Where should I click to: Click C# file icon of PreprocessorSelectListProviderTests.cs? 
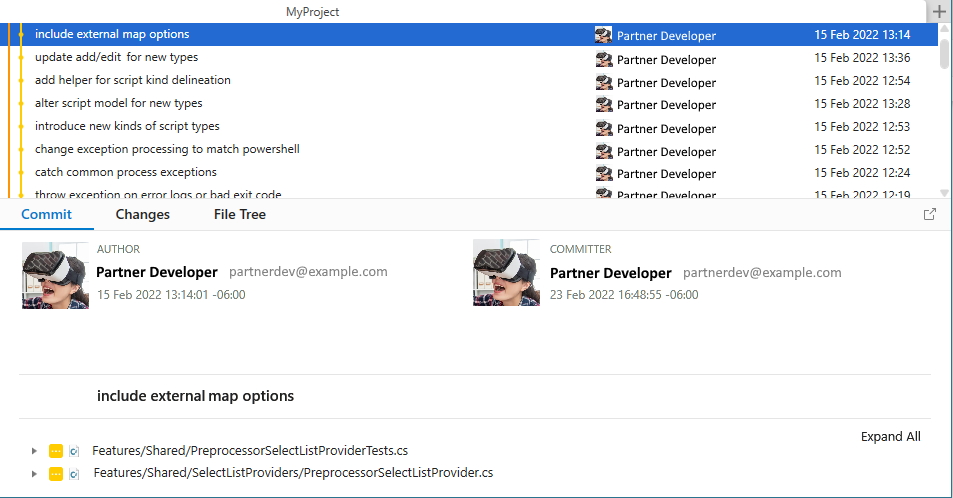tap(74, 451)
